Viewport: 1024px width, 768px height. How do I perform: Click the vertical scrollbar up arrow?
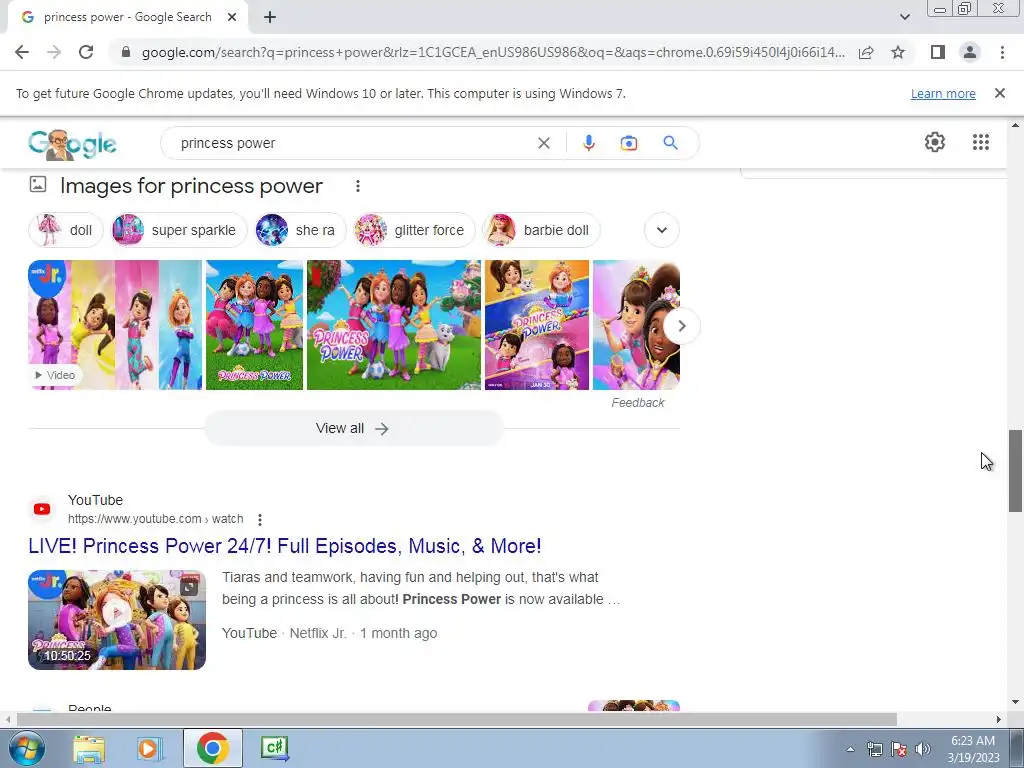point(1015,125)
